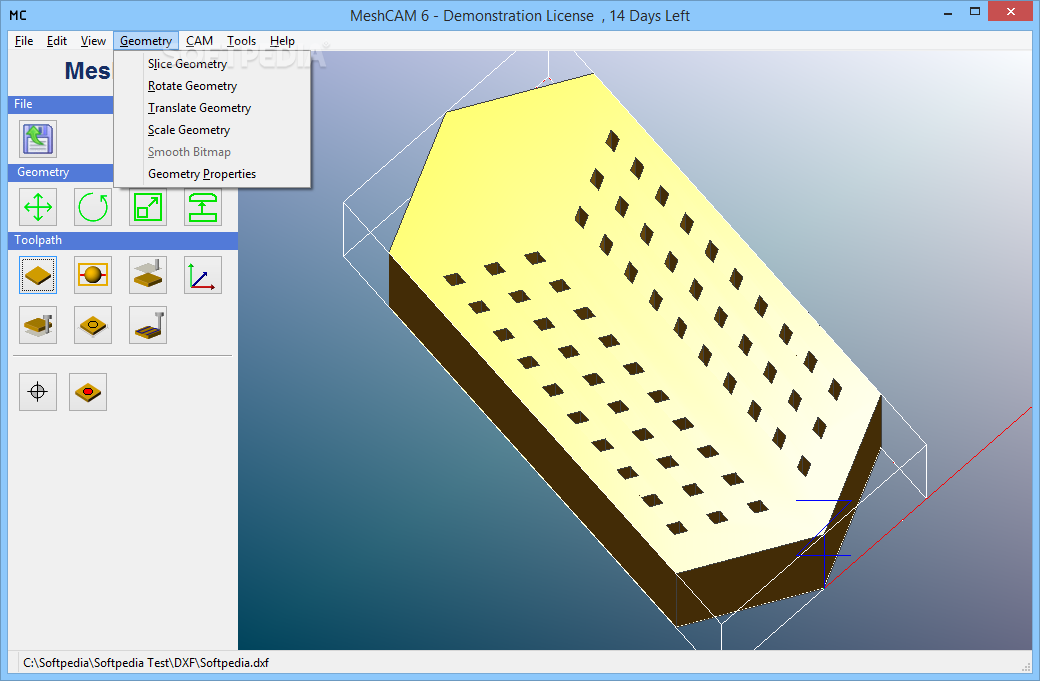This screenshot has width=1040, height=681.
Task: Click the Geometry section header in sidebar
Action: pos(61,172)
